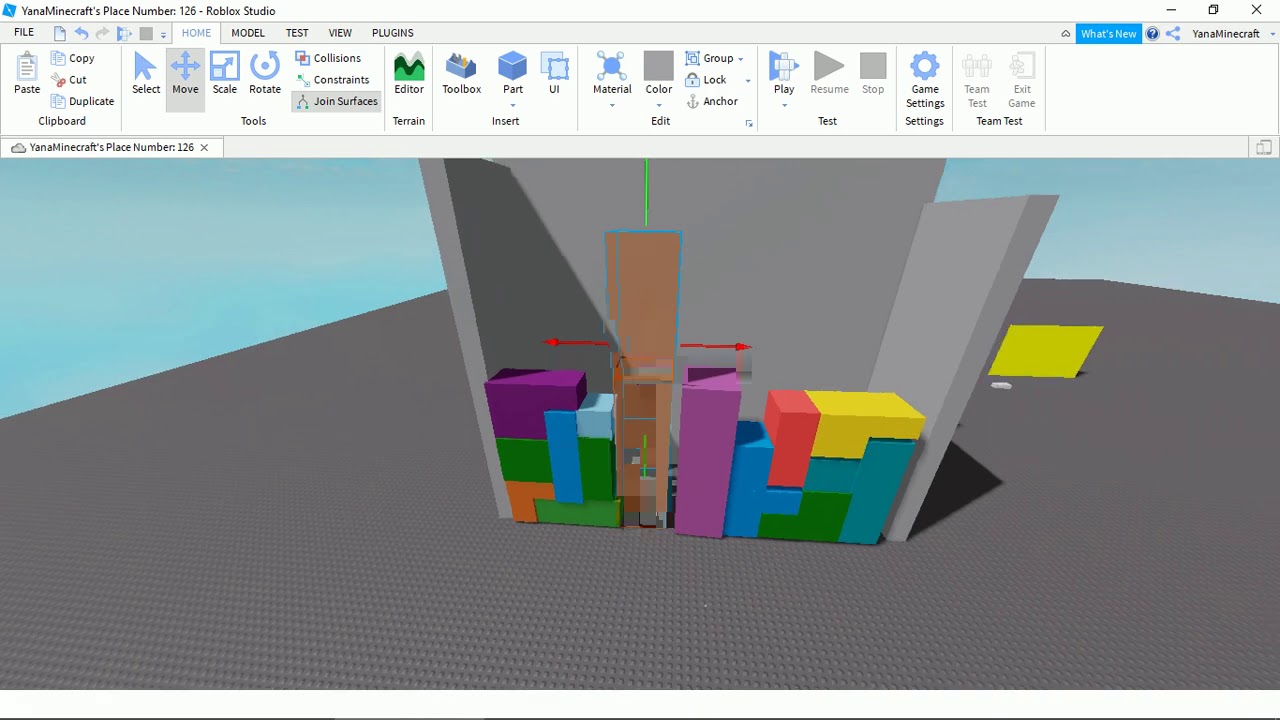This screenshot has height=720, width=1280.
Task: Open the UI insert tool
Action: [x=554, y=75]
